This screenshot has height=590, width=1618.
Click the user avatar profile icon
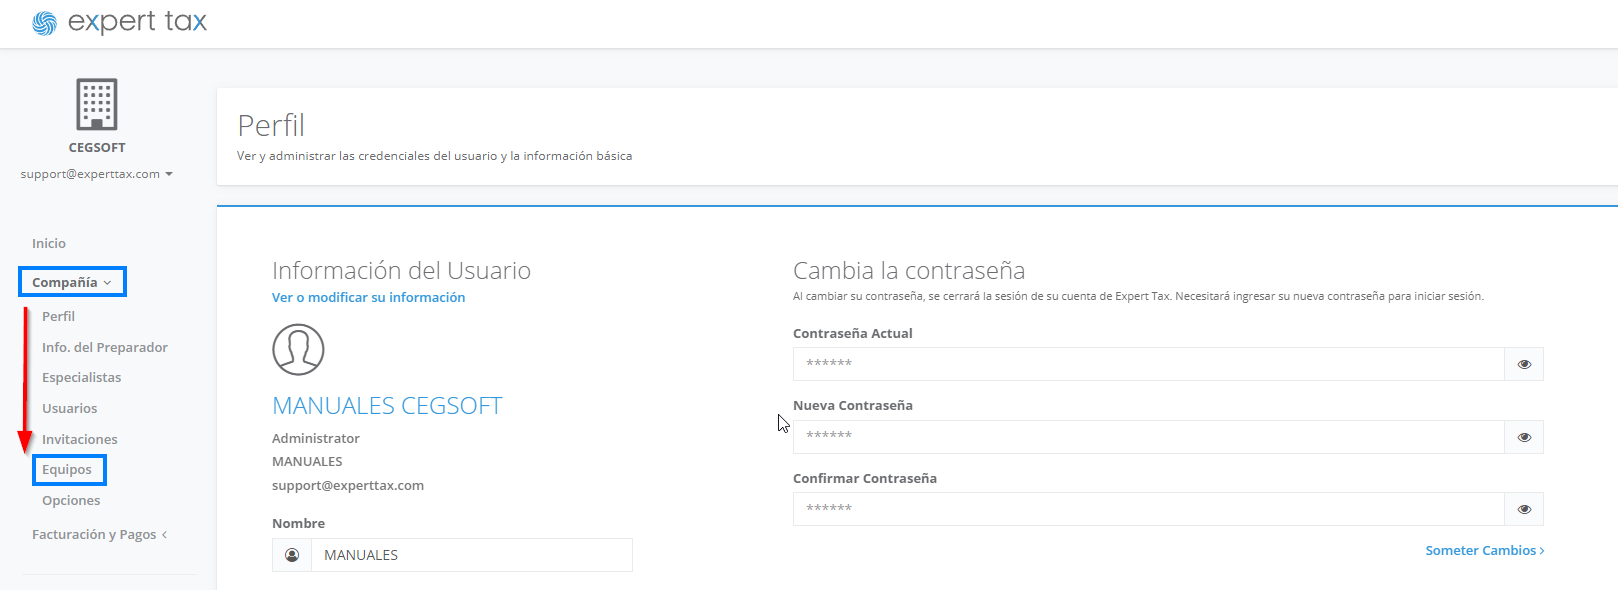(298, 349)
